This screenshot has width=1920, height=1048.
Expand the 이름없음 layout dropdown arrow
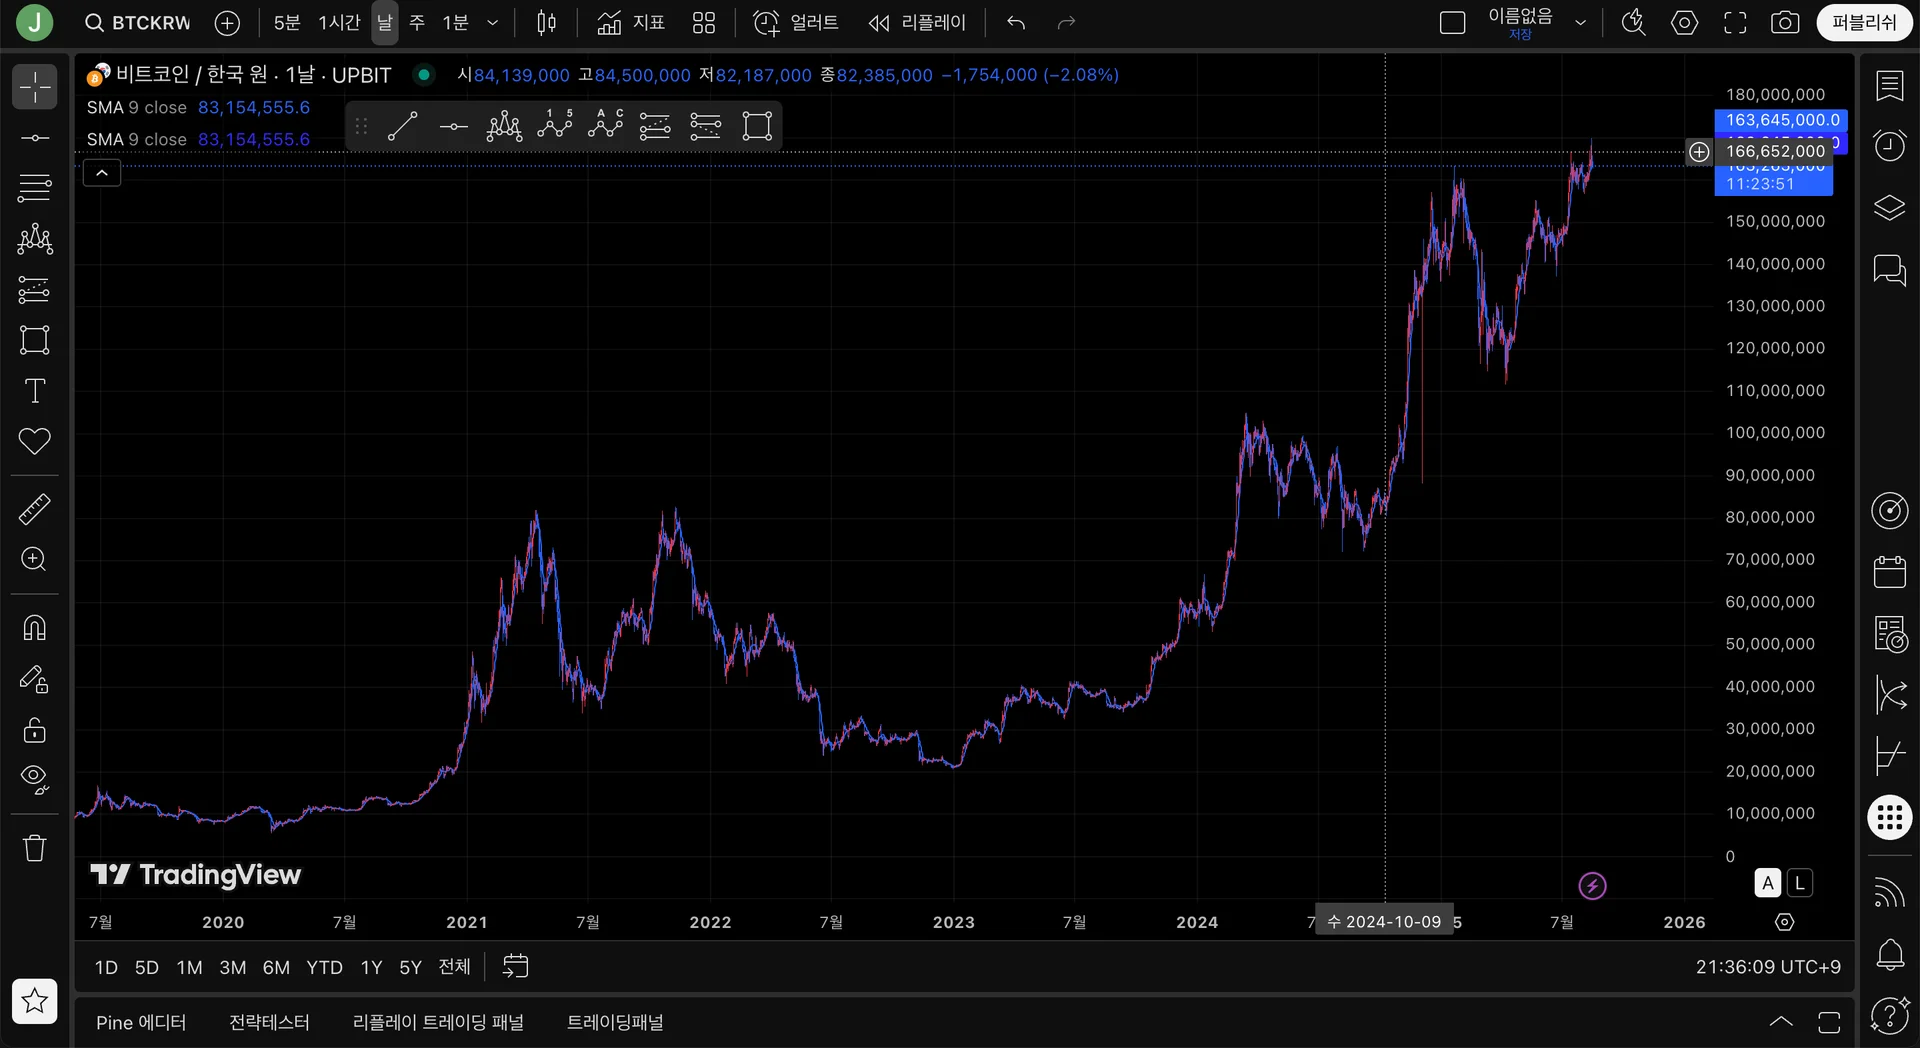(x=1580, y=23)
